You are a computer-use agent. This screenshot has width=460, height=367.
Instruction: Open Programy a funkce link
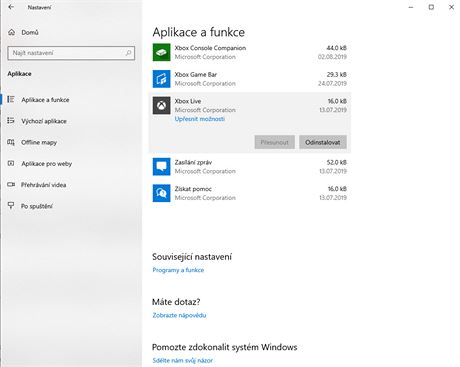(178, 270)
